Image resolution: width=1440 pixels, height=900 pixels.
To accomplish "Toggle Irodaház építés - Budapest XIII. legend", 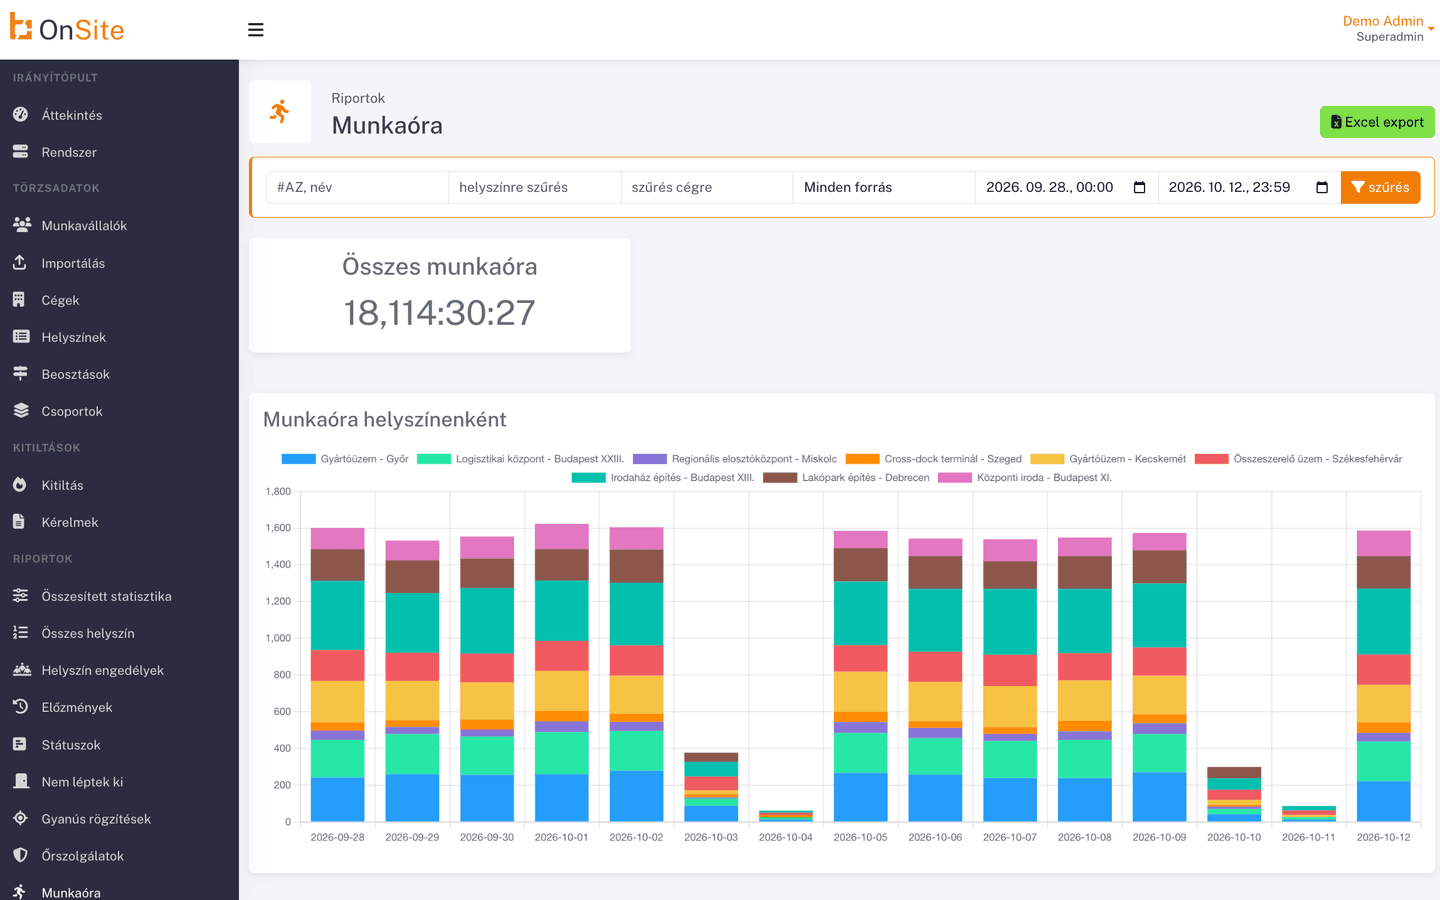I will [x=663, y=478].
